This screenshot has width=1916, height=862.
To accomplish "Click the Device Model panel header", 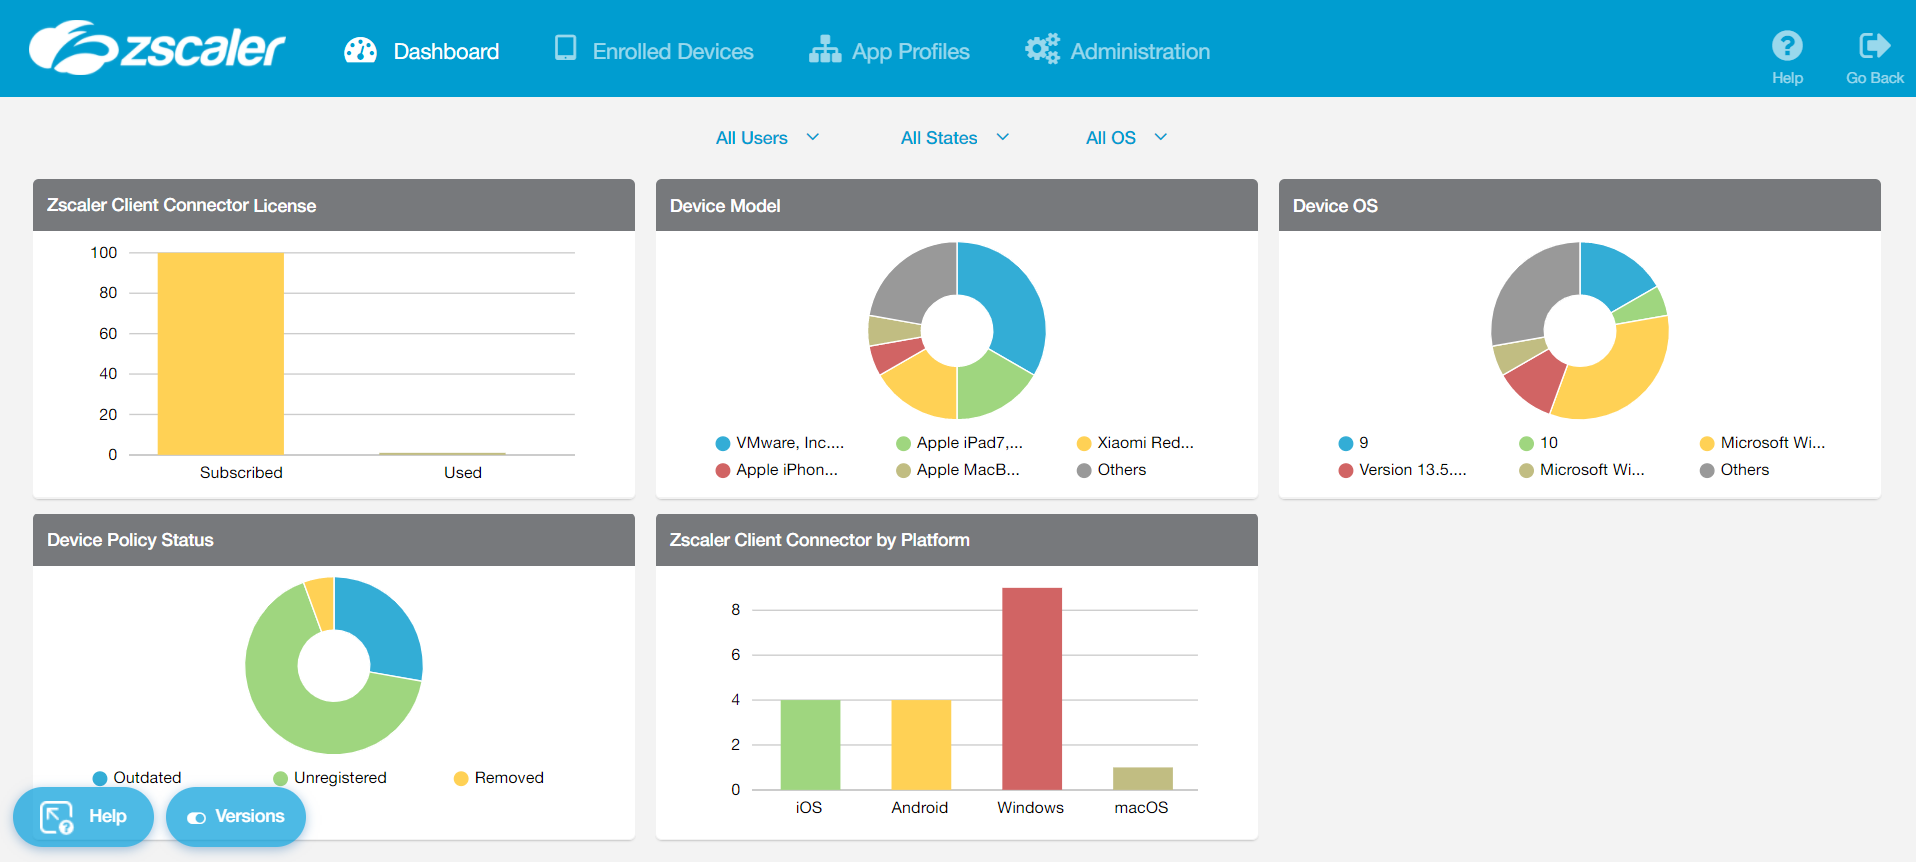I will point(957,206).
